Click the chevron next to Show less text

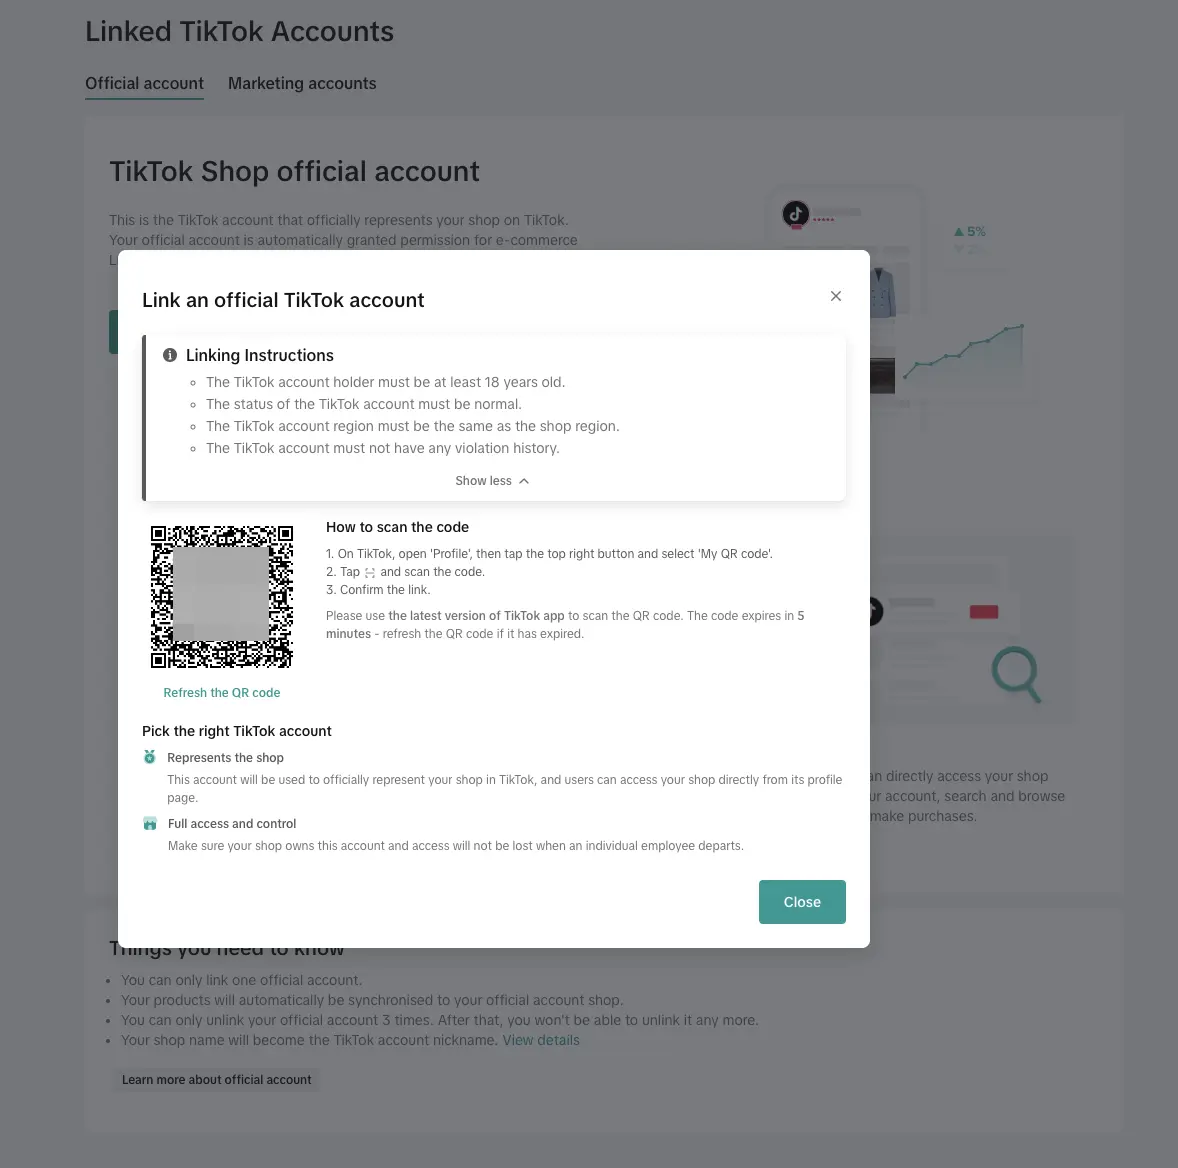point(525,480)
